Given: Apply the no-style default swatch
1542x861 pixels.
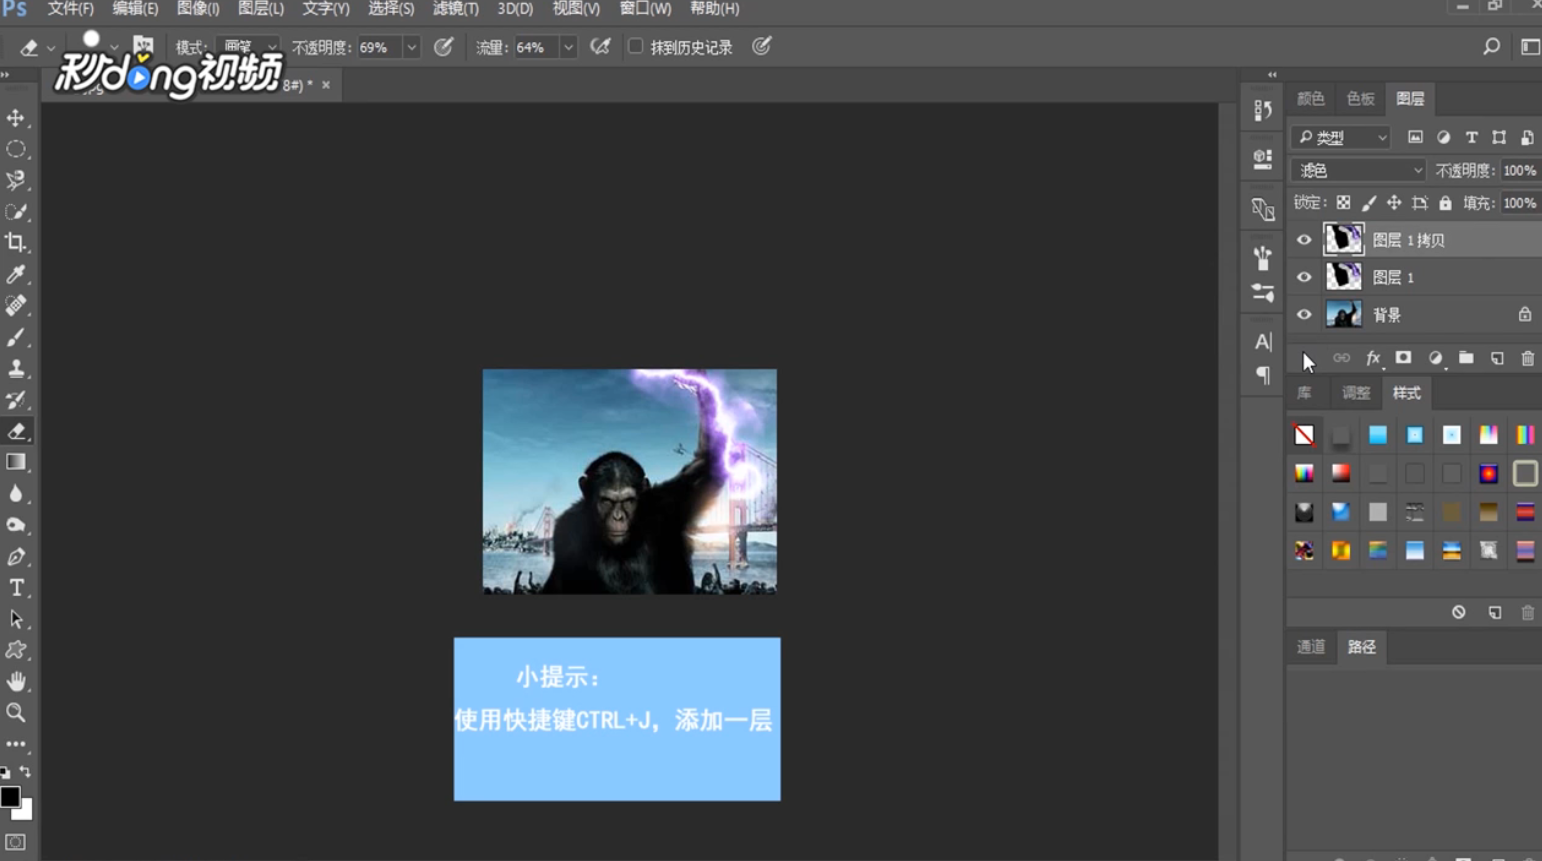Looking at the screenshot, I should point(1304,435).
